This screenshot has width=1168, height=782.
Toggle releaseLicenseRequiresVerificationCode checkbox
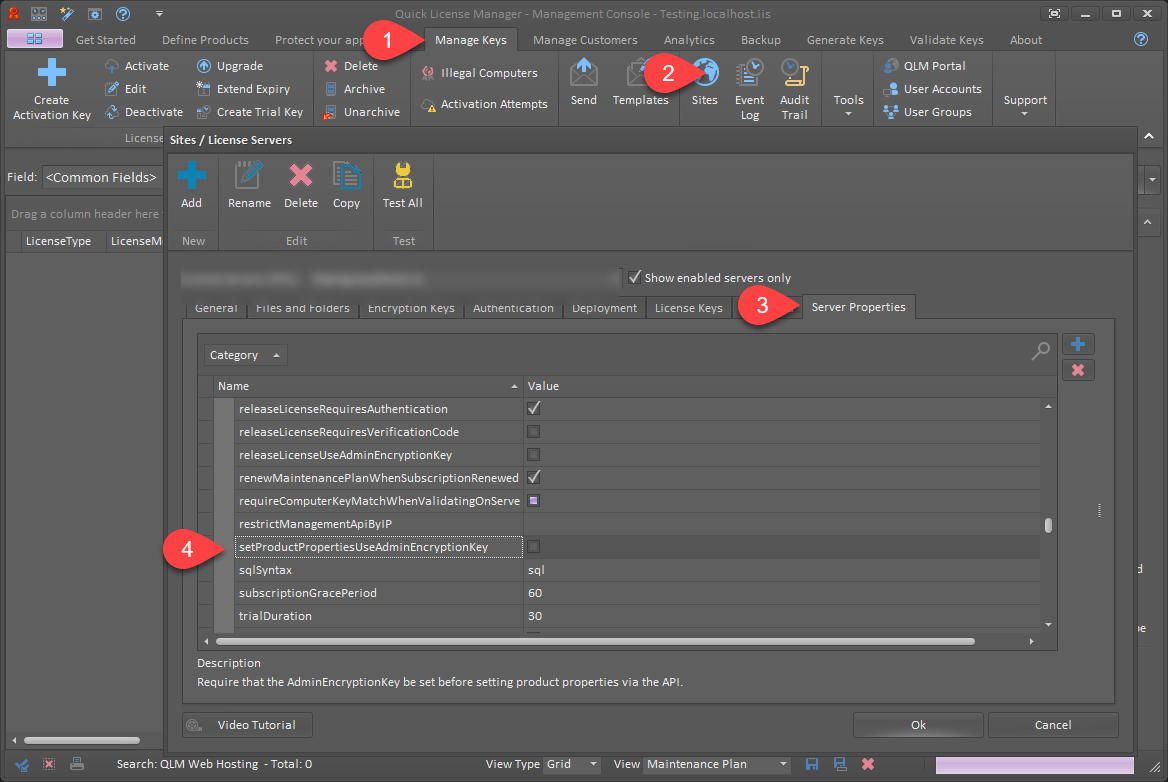point(533,431)
